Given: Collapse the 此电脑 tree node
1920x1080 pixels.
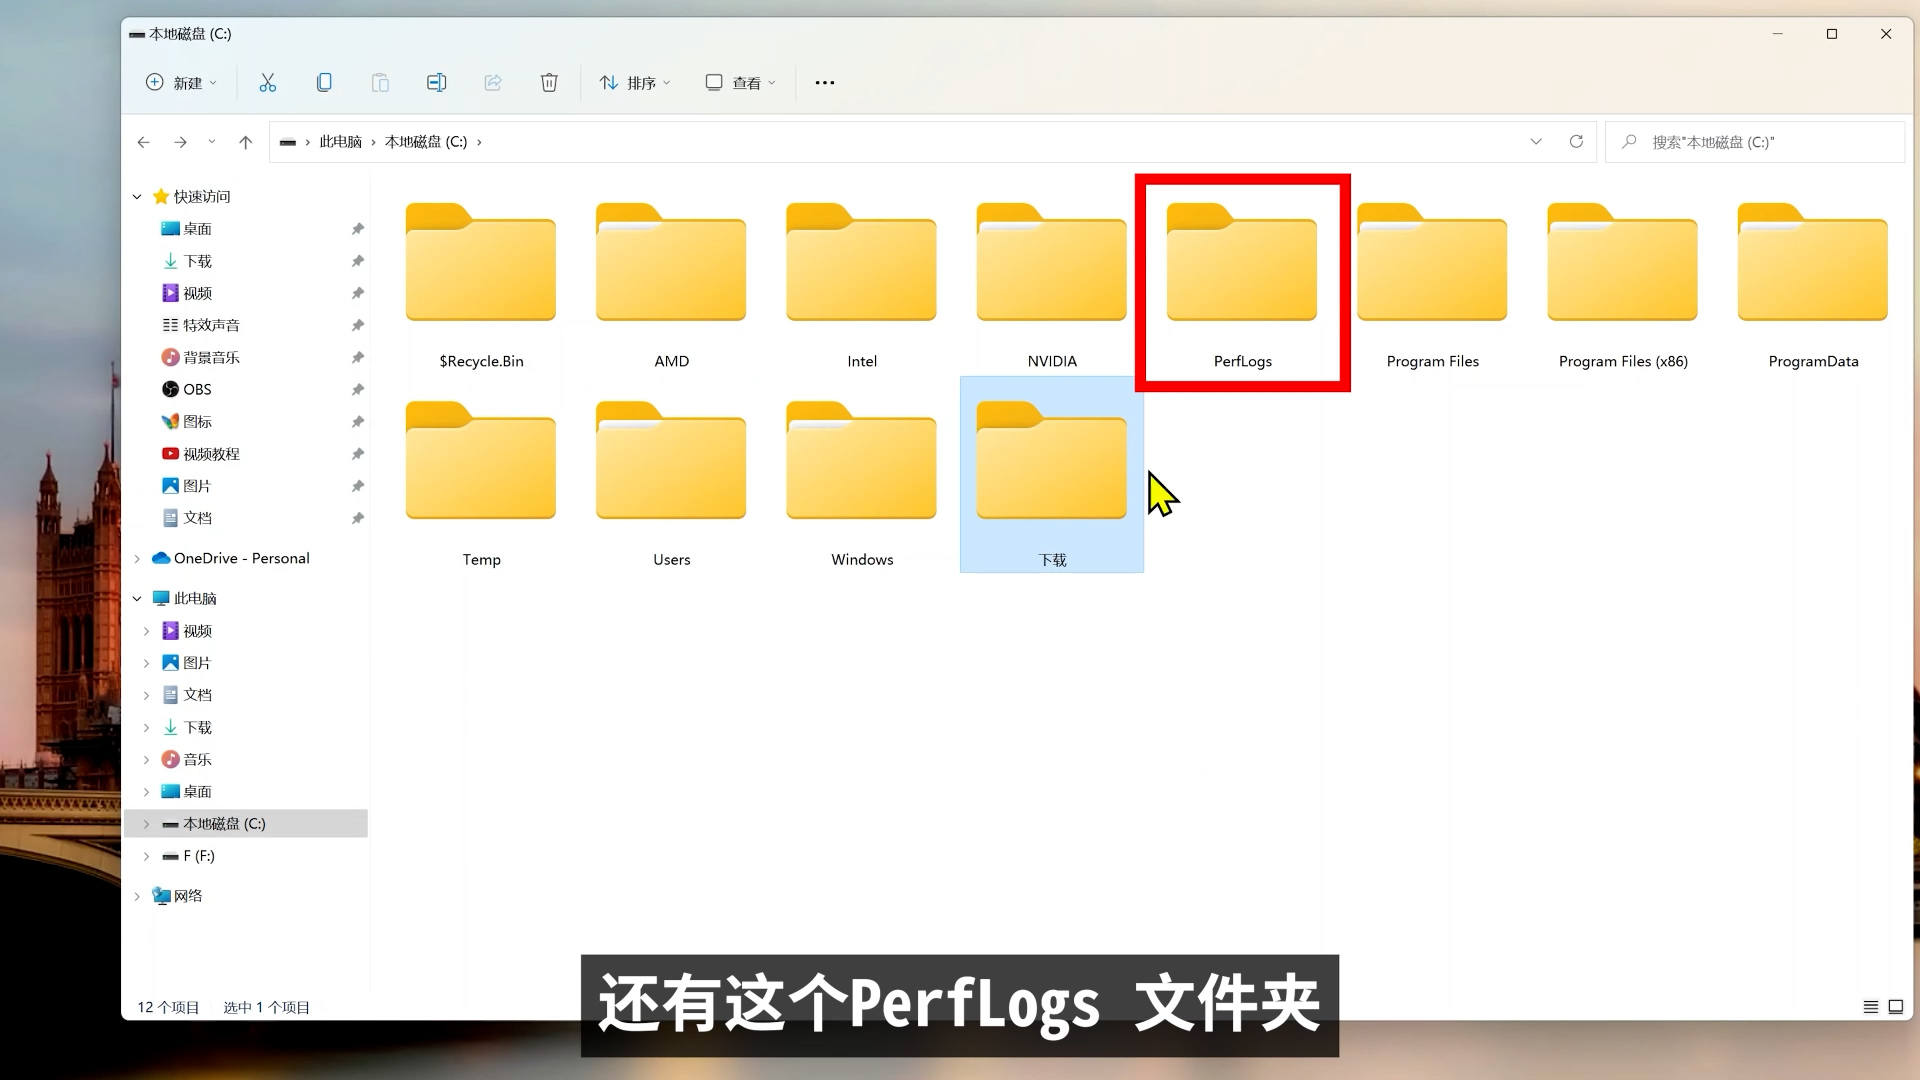Looking at the screenshot, I should [137, 597].
